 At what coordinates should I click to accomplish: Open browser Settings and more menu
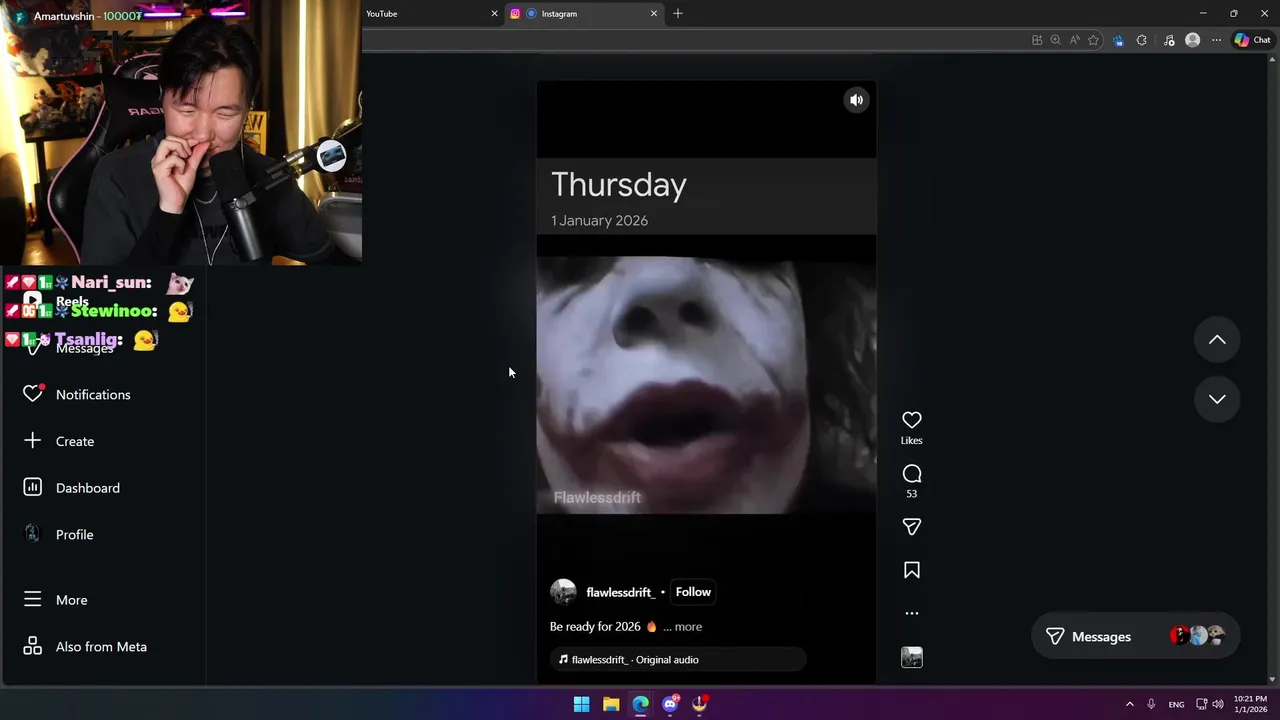tap(1216, 40)
